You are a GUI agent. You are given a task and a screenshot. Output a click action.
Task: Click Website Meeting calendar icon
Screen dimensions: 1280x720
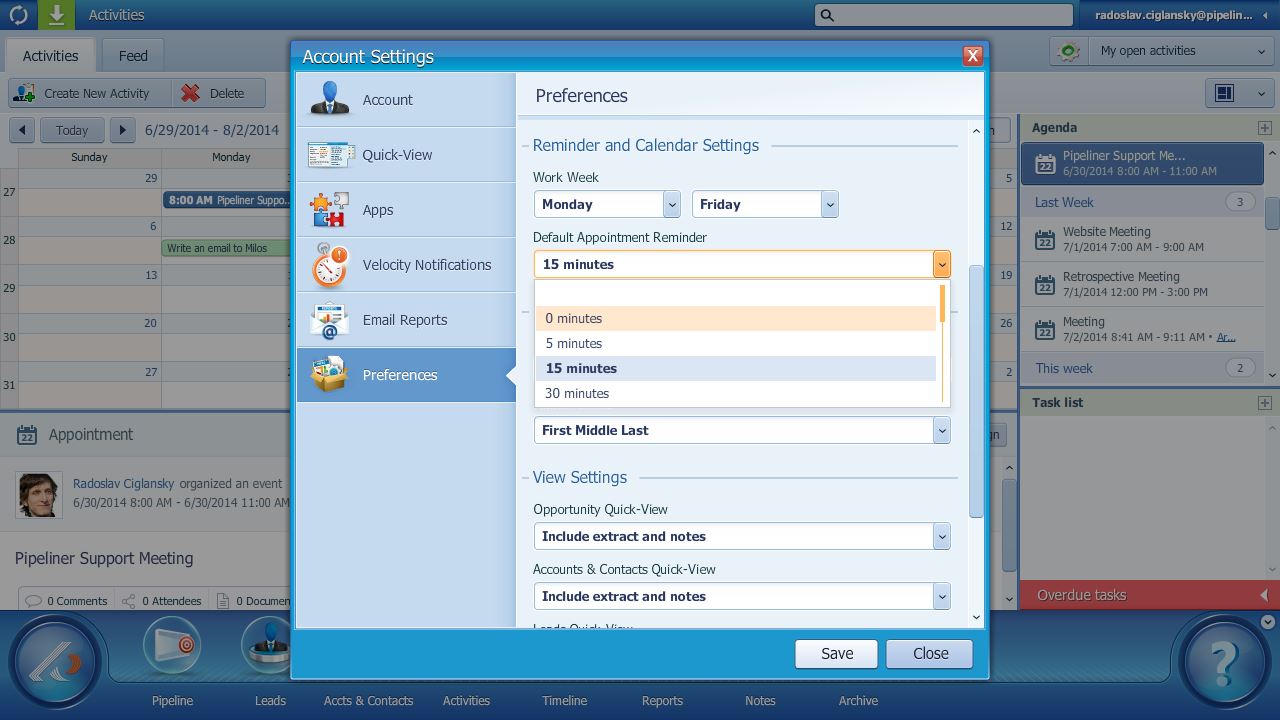click(1045, 240)
